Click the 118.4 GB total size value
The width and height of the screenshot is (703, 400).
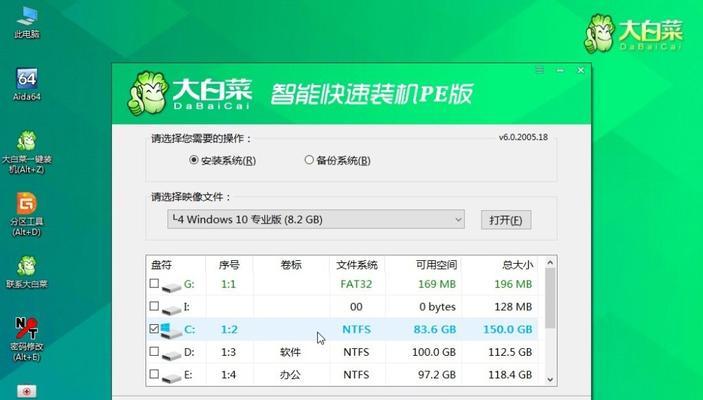[510, 375]
